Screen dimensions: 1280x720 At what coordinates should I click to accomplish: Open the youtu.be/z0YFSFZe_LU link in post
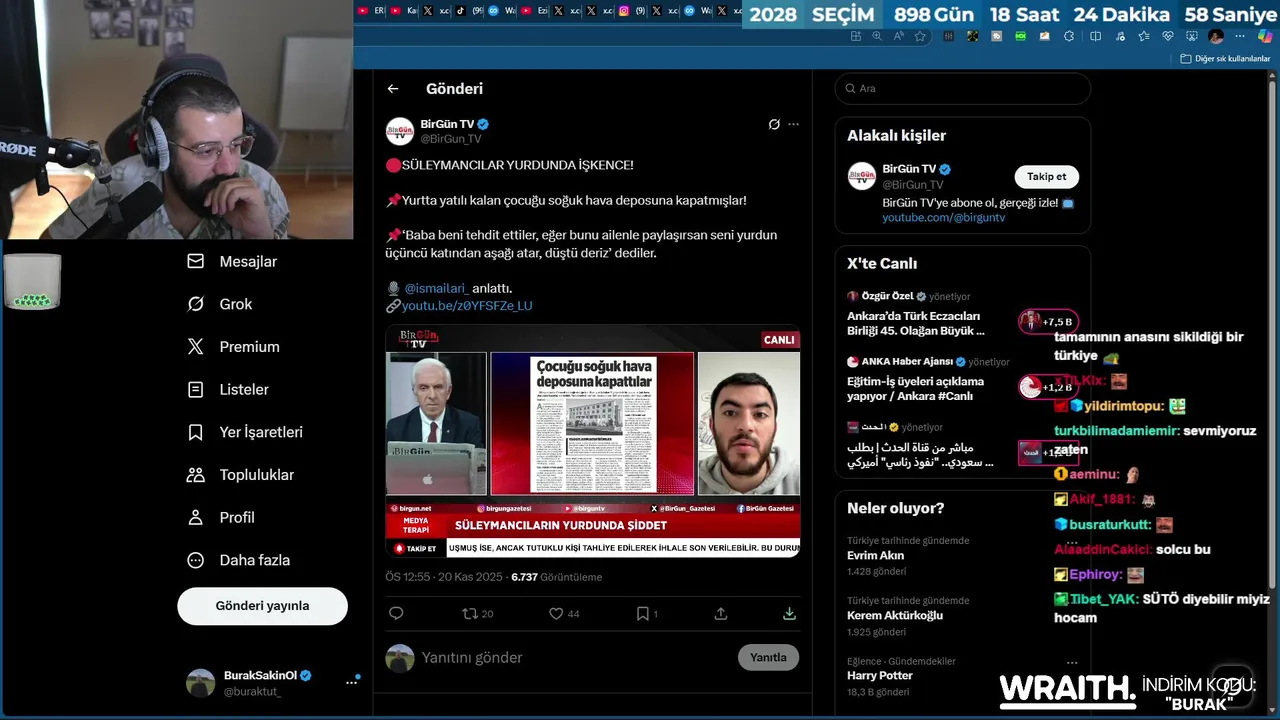point(467,306)
